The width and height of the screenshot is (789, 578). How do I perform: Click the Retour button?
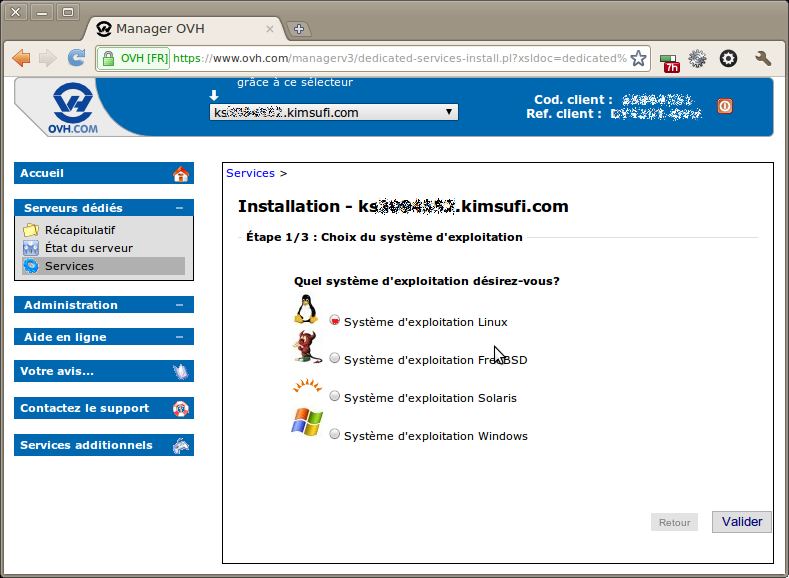[x=674, y=522]
